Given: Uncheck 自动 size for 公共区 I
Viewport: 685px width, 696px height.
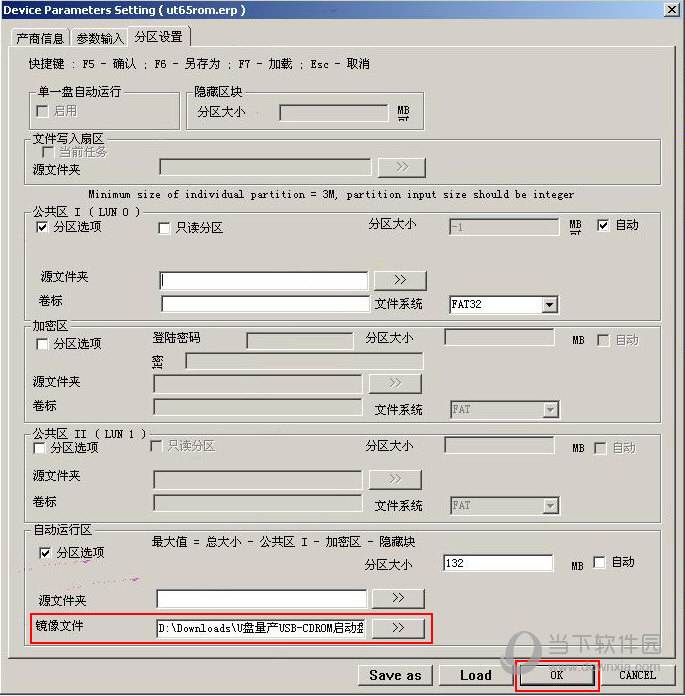Looking at the screenshot, I should pos(602,225).
